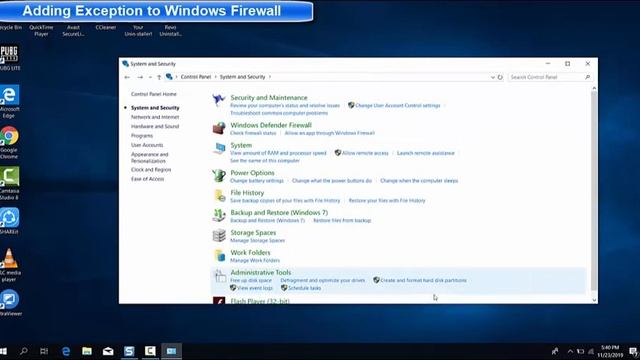Open Mail app from the taskbar
The height and width of the screenshot is (360, 640).
tap(108, 351)
